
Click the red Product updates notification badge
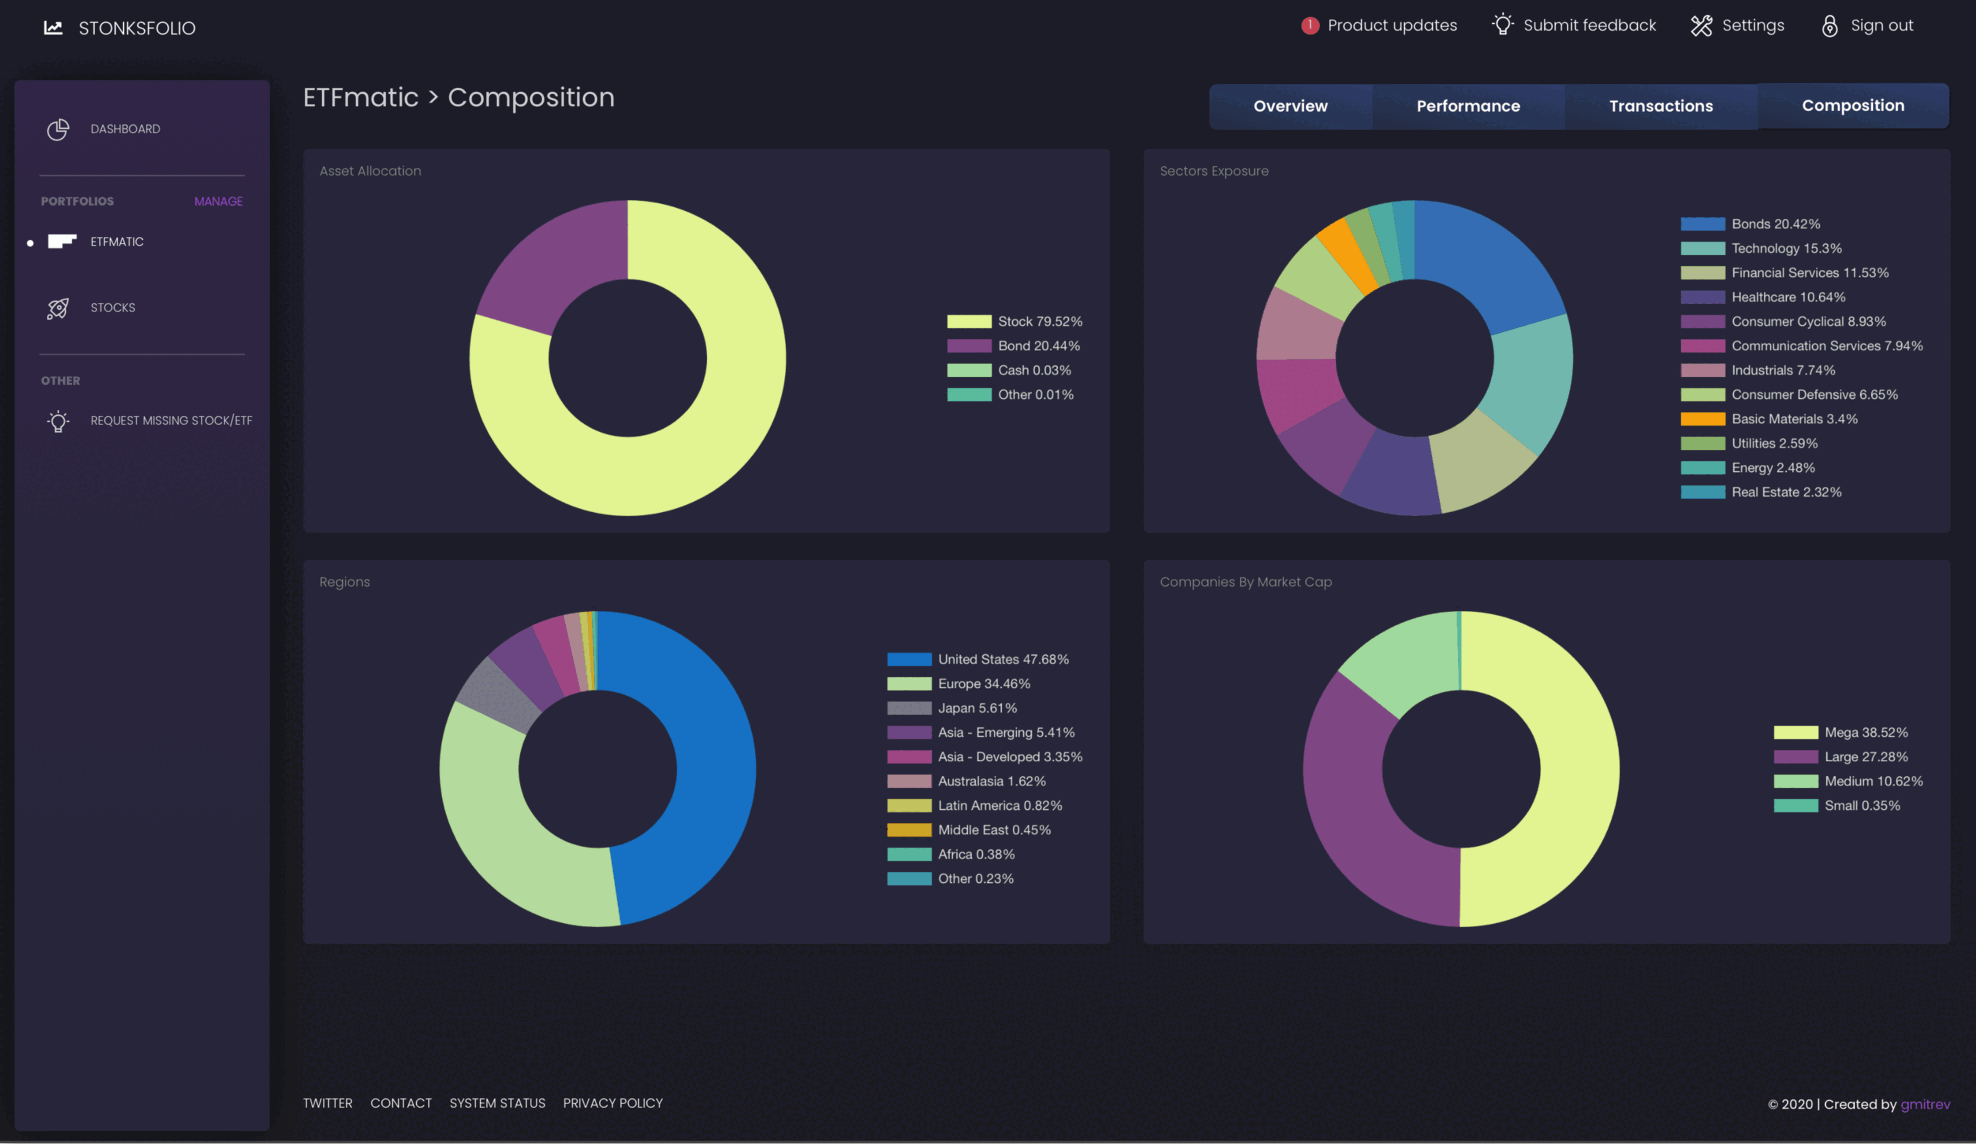click(x=1310, y=26)
